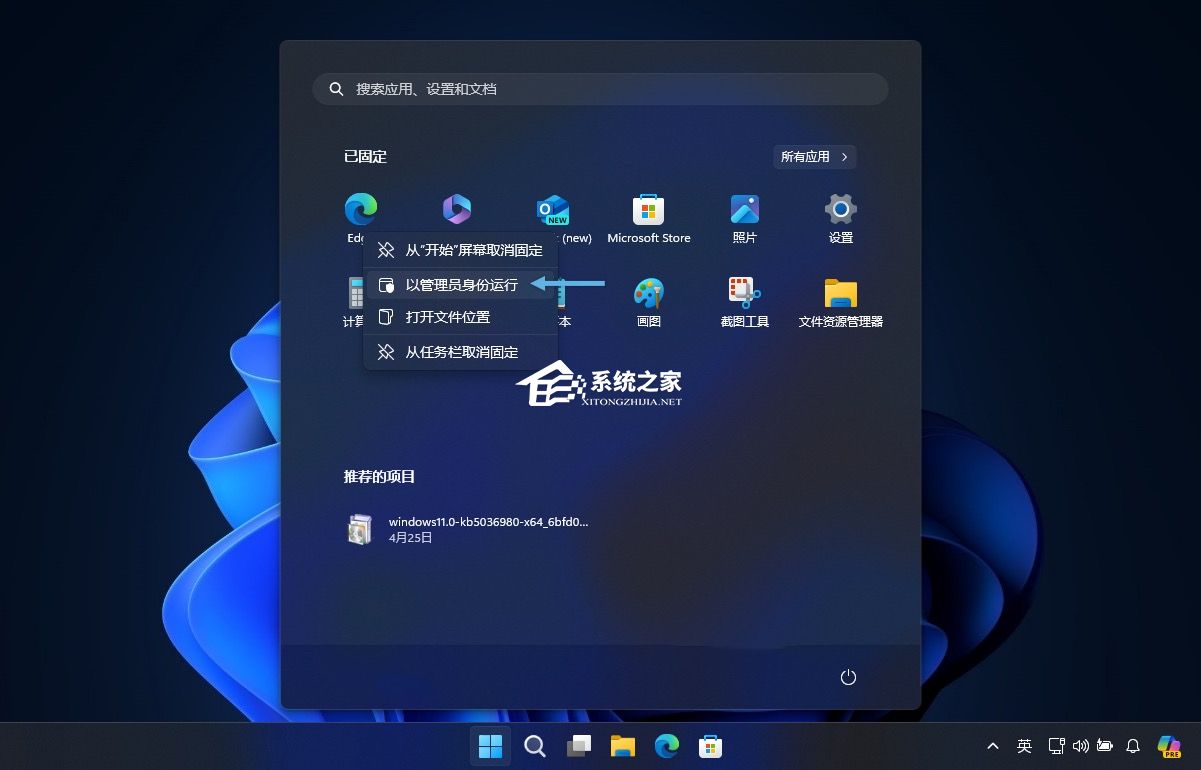Open the recommended windows11.0-kb5036980 file
Viewport: 1201px width, 770px height.
[x=468, y=529]
